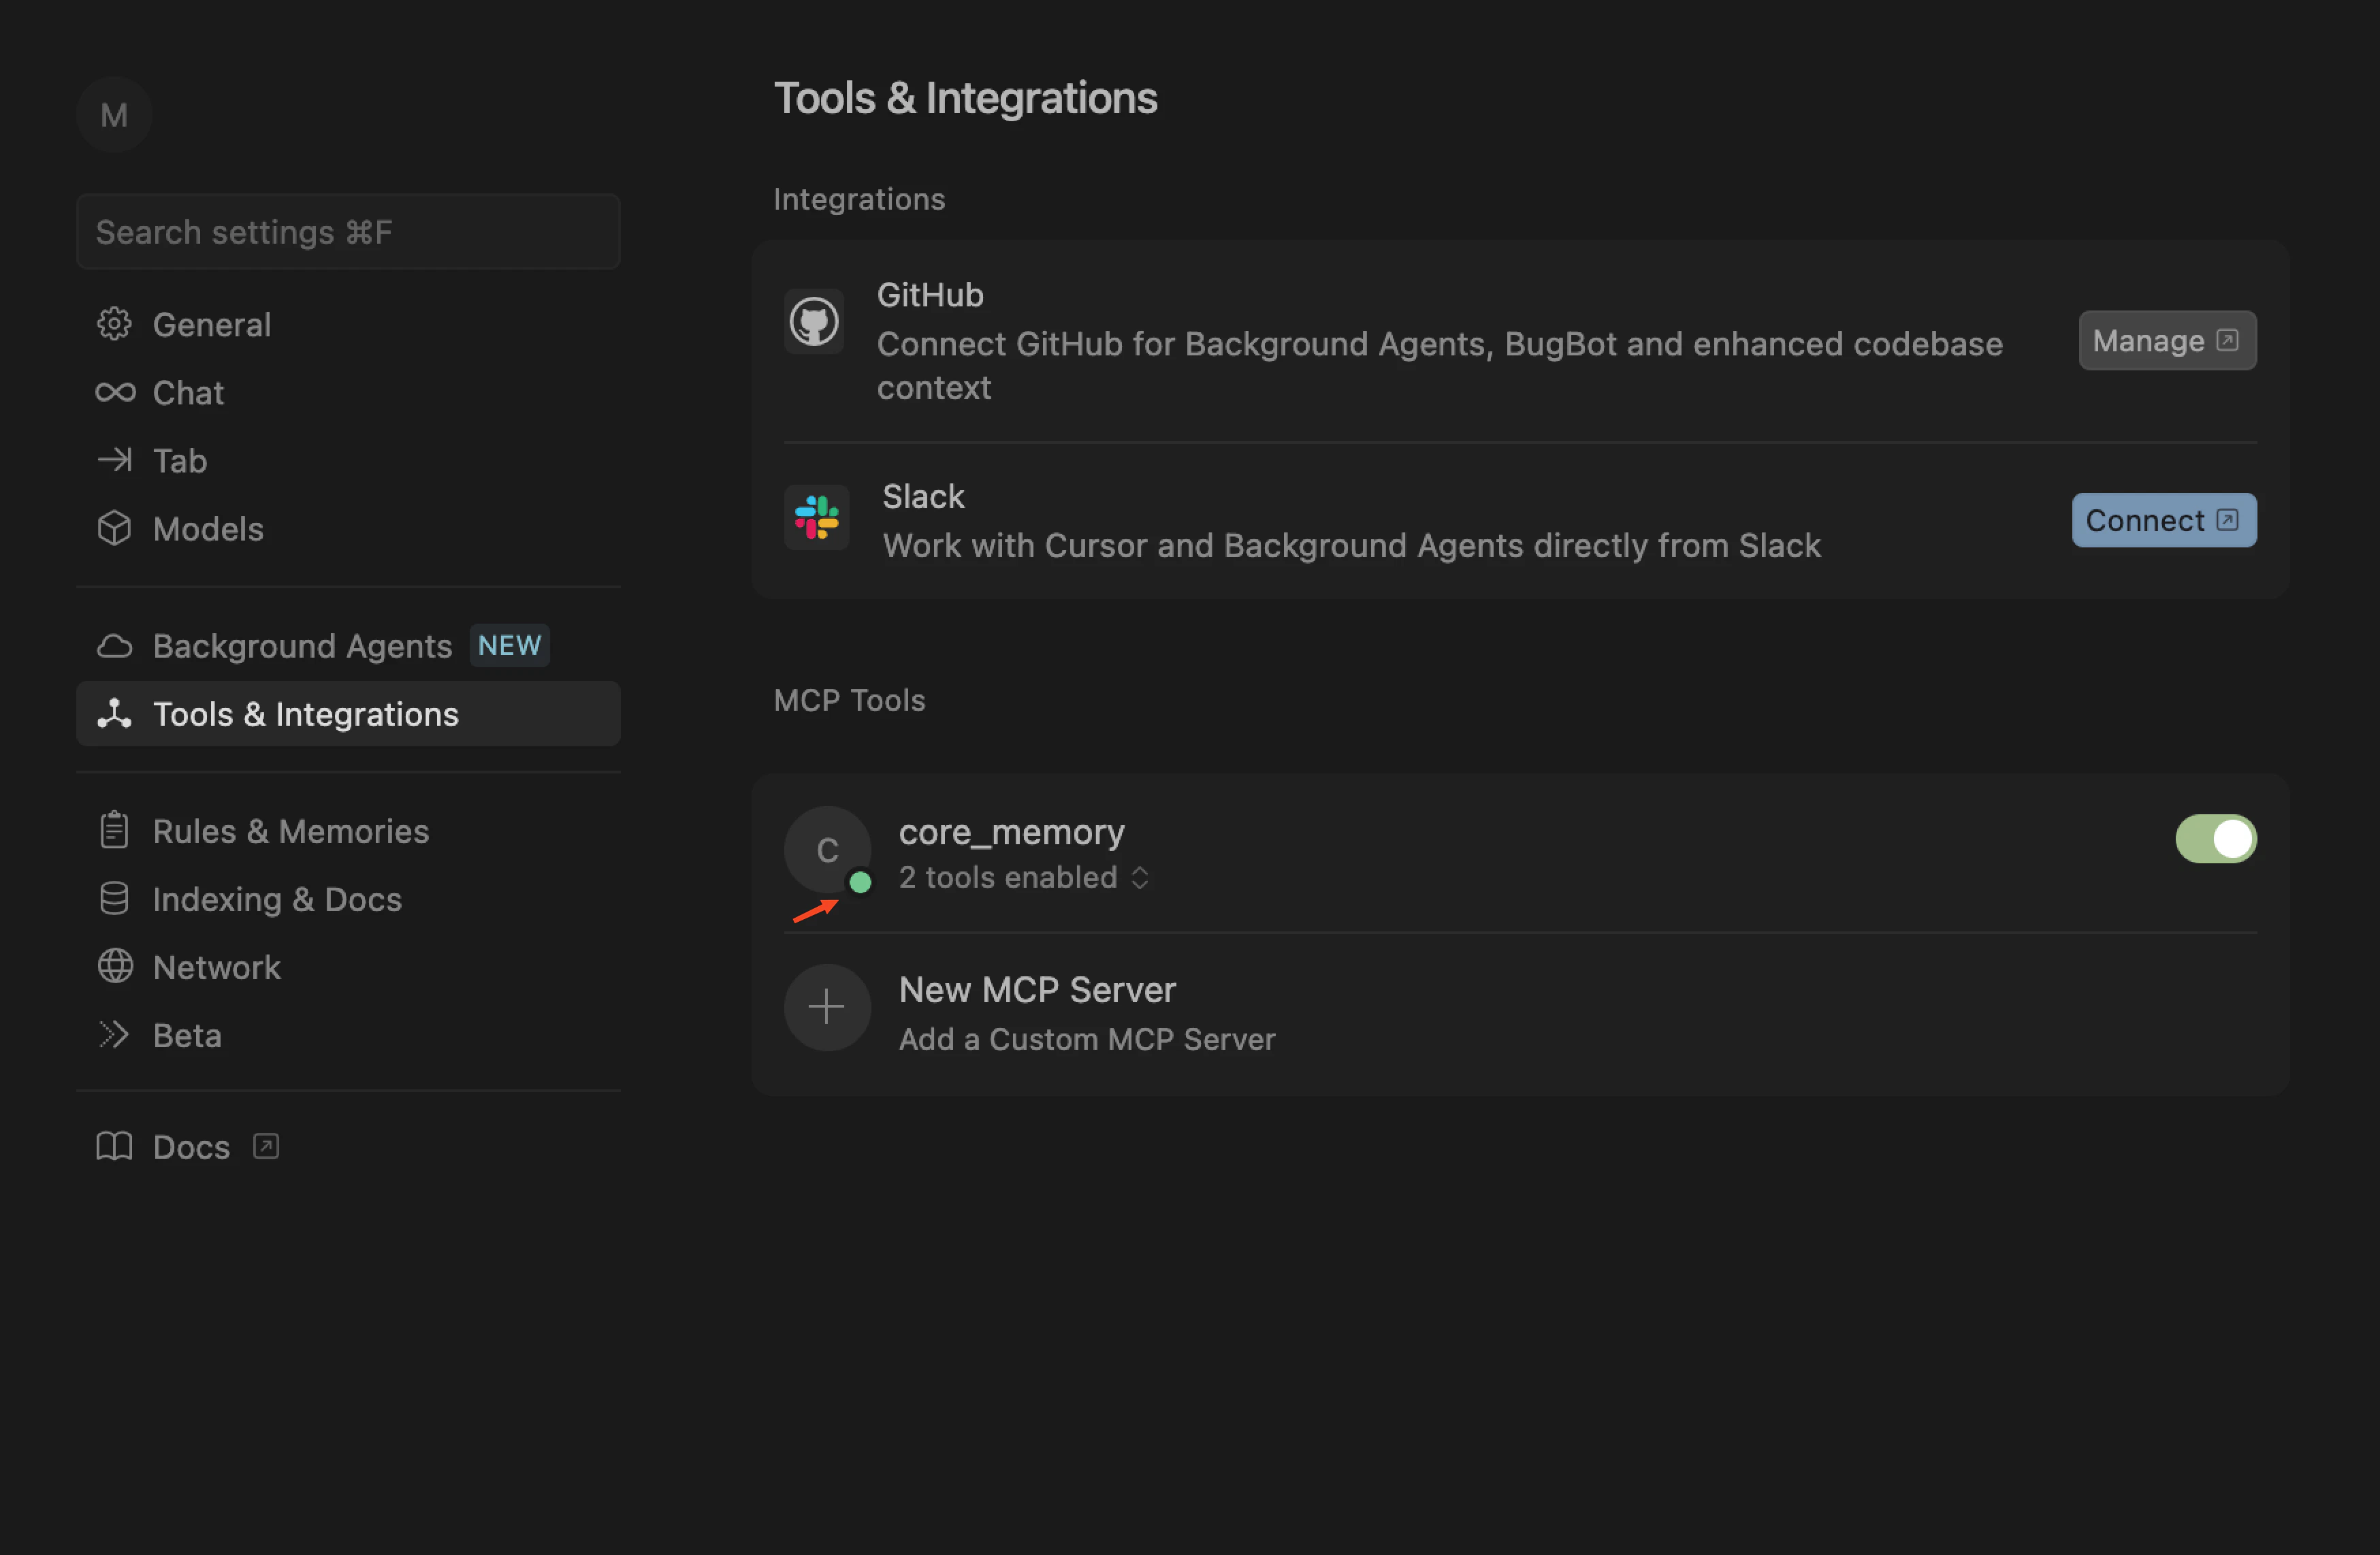Click the green status dot on core_memory
Viewport: 2380px width, 1555px height.
pos(860,882)
